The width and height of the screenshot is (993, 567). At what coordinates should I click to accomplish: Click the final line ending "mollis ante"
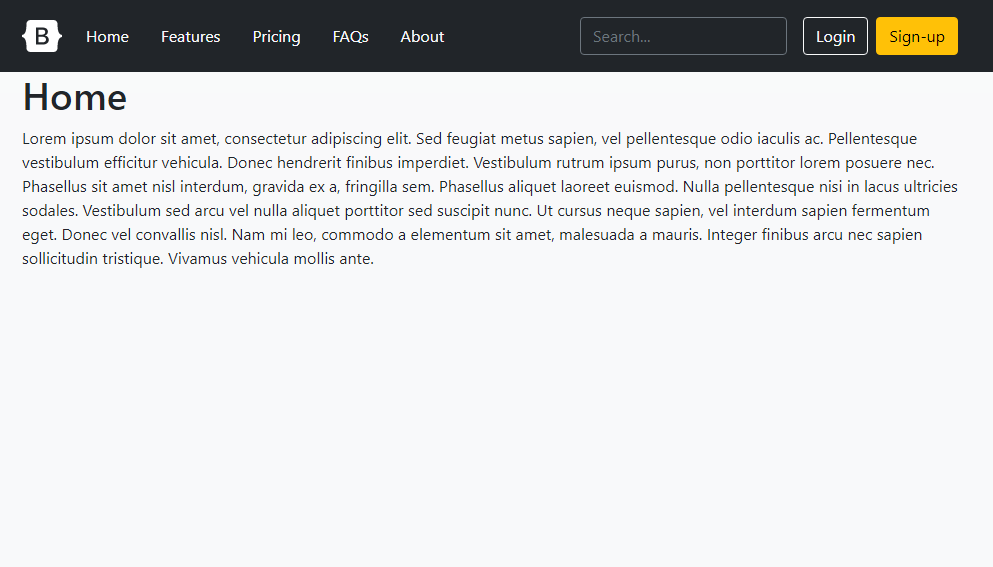(x=198, y=259)
